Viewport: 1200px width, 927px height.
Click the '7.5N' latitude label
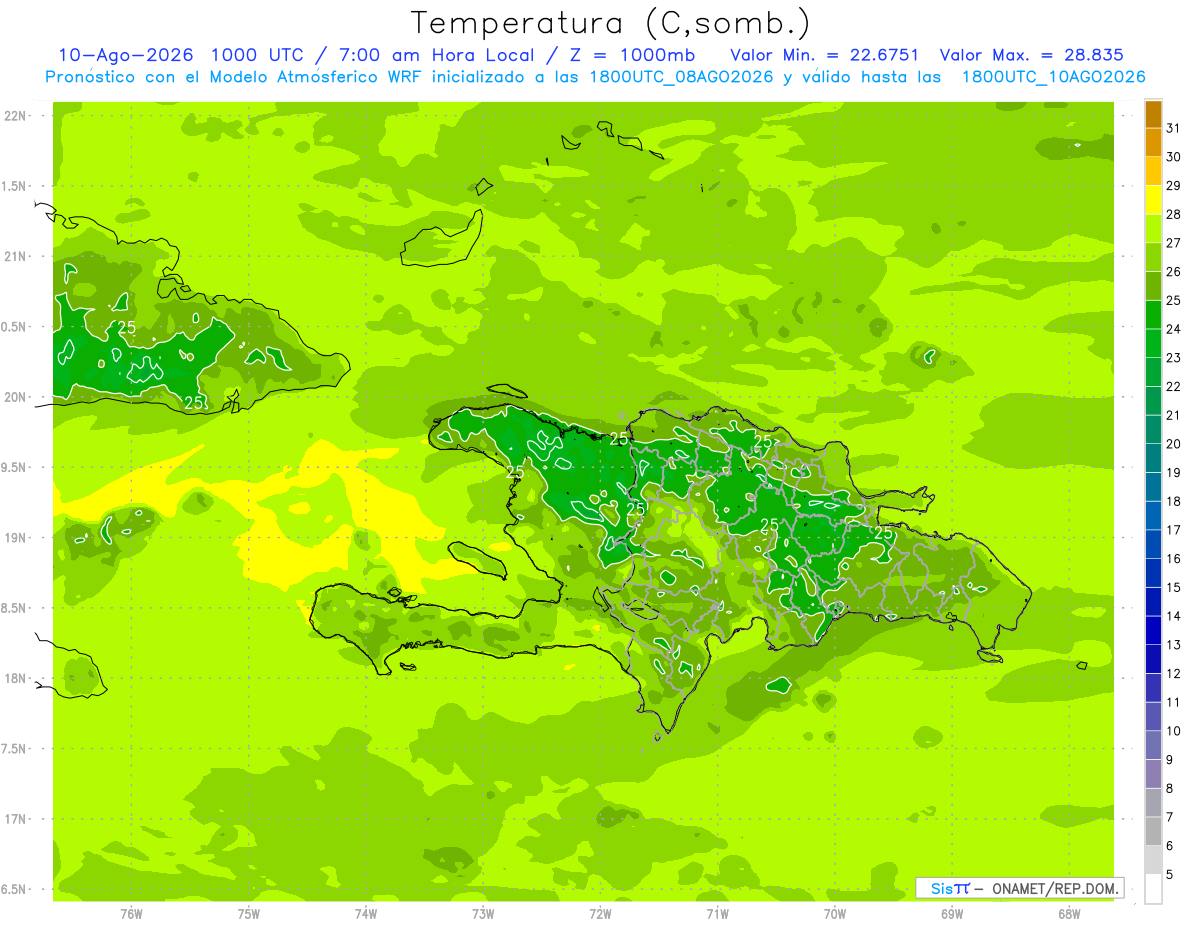coord(14,749)
